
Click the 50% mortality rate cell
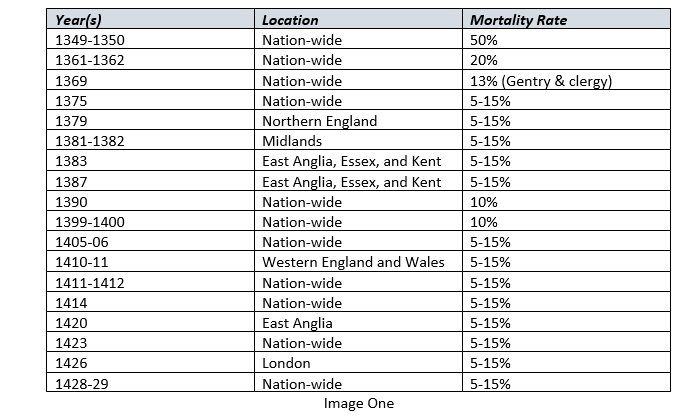pyautogui.click(x=484, y=40)
